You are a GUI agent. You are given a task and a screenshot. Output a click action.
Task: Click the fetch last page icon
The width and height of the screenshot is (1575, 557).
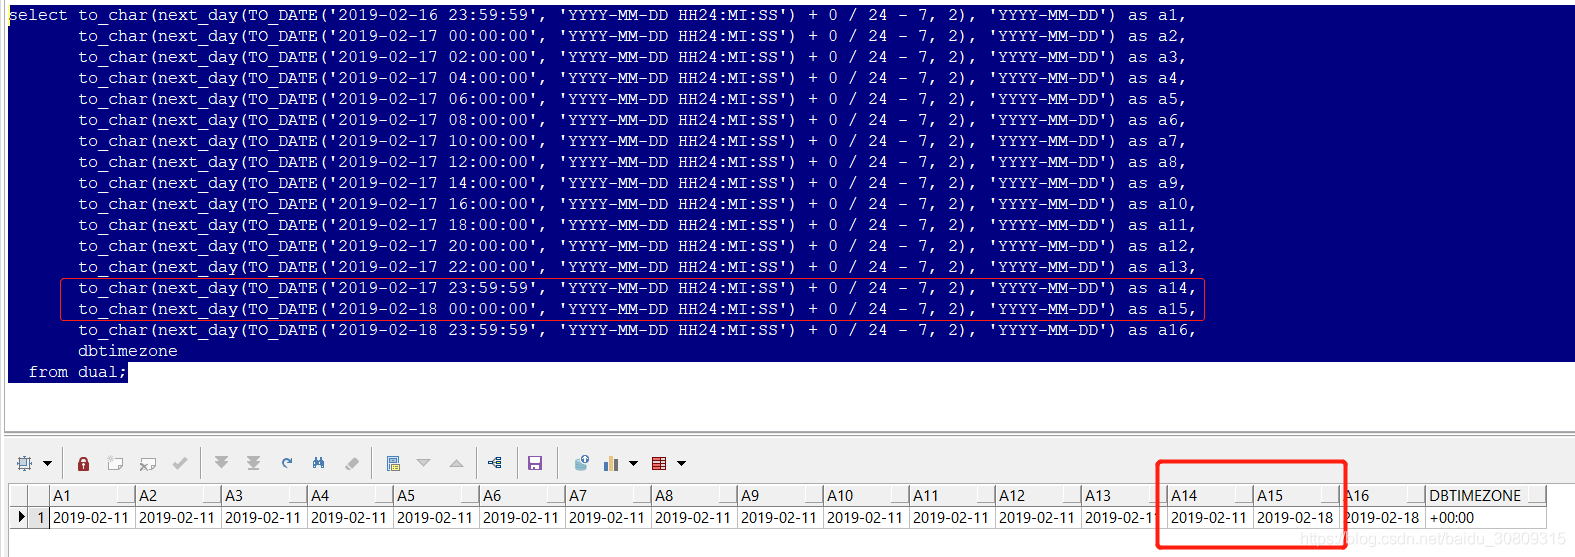[253, 463]
